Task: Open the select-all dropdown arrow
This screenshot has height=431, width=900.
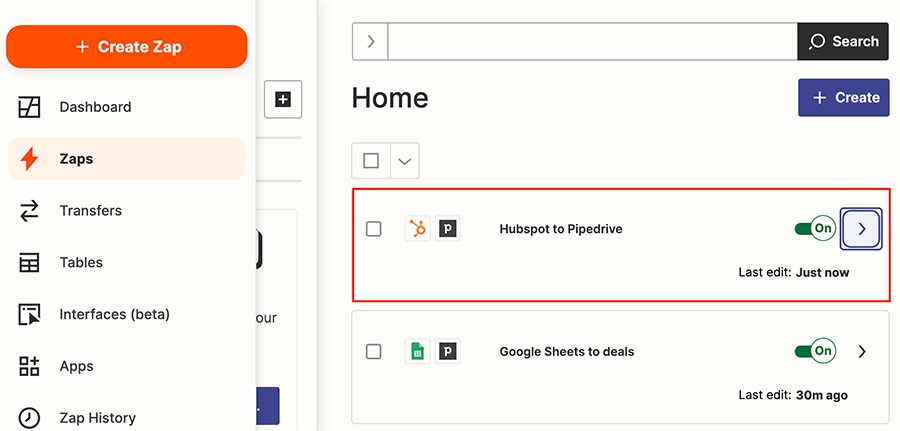Action: [x=405, y=161]
